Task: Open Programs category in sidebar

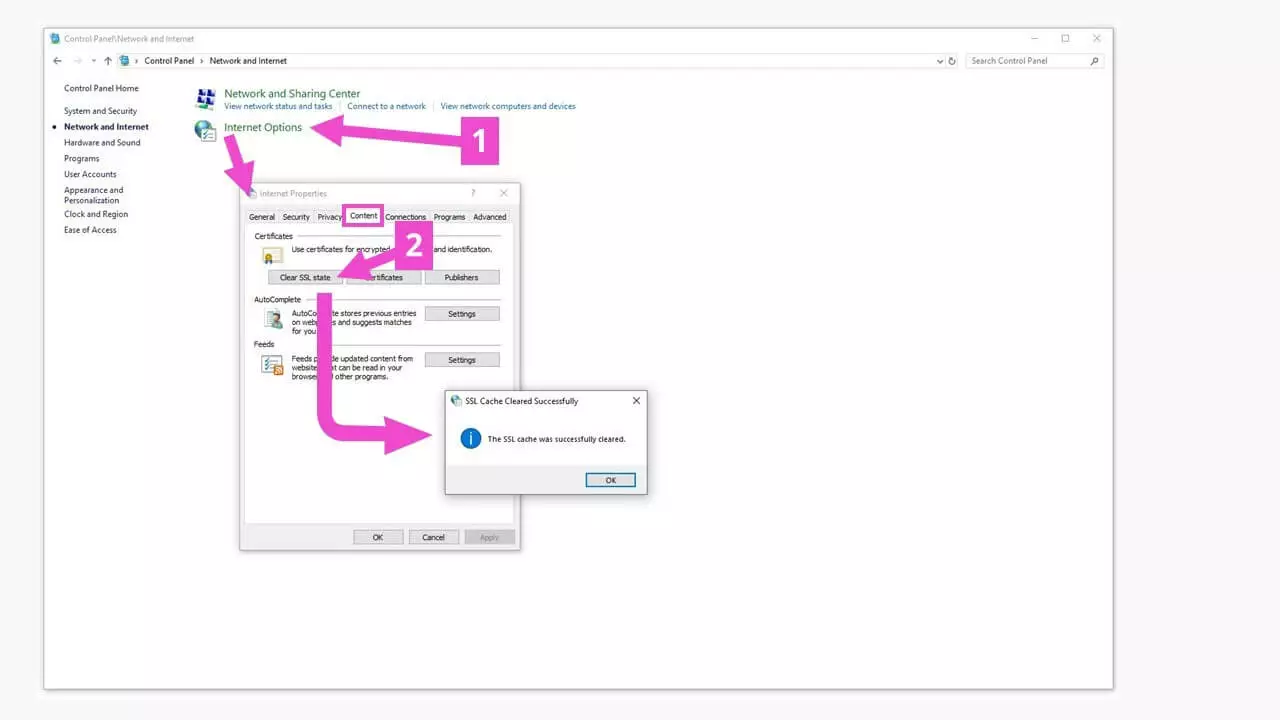Action: (81, 159)
